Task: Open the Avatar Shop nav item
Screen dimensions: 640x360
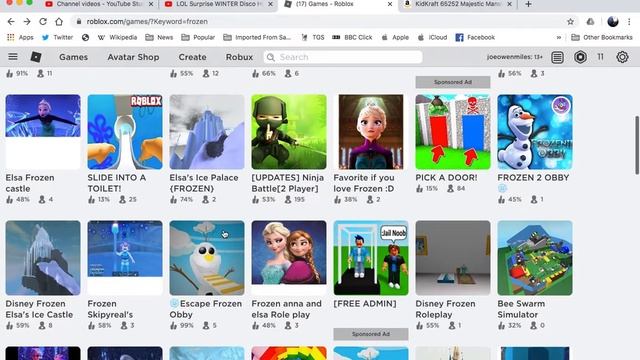Action: point(133,57)
